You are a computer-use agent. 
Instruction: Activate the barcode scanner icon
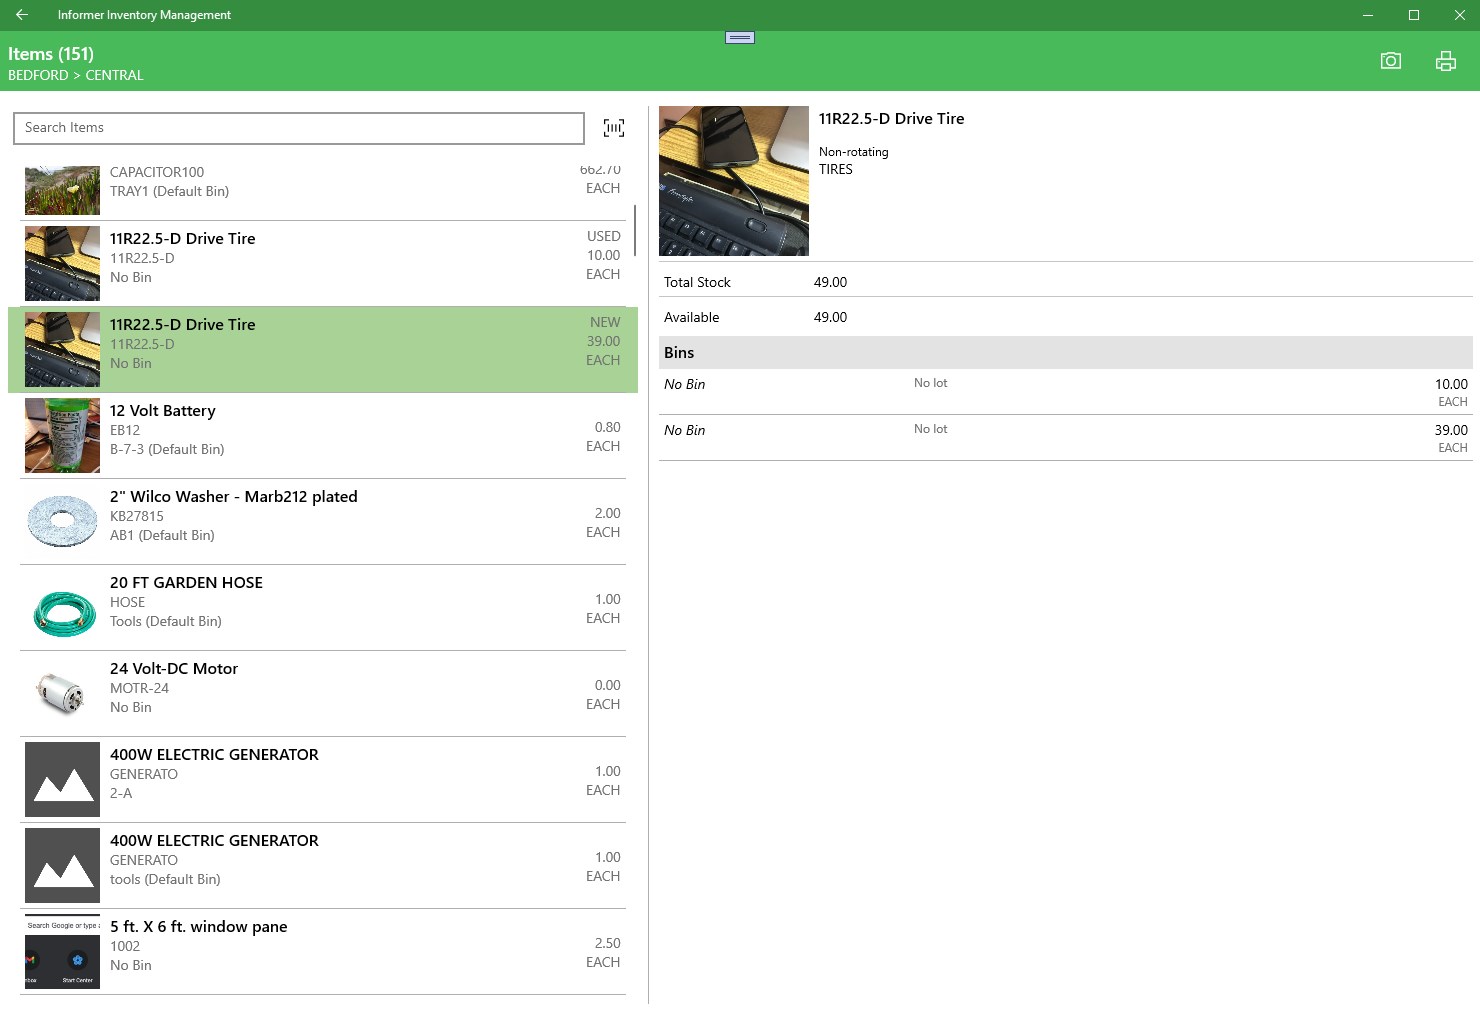click(614, 128)
